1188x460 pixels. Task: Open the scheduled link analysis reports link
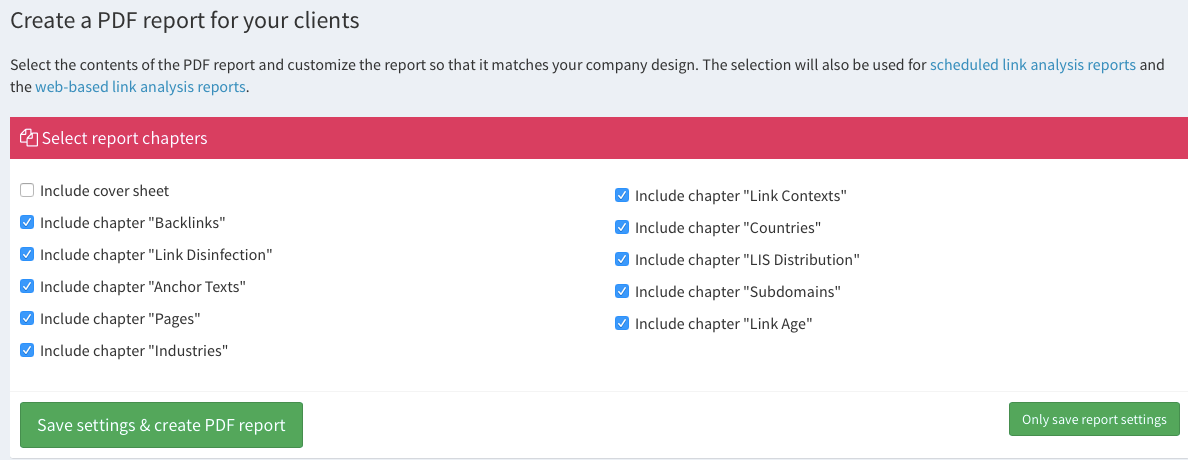(x=1032, y=65)
